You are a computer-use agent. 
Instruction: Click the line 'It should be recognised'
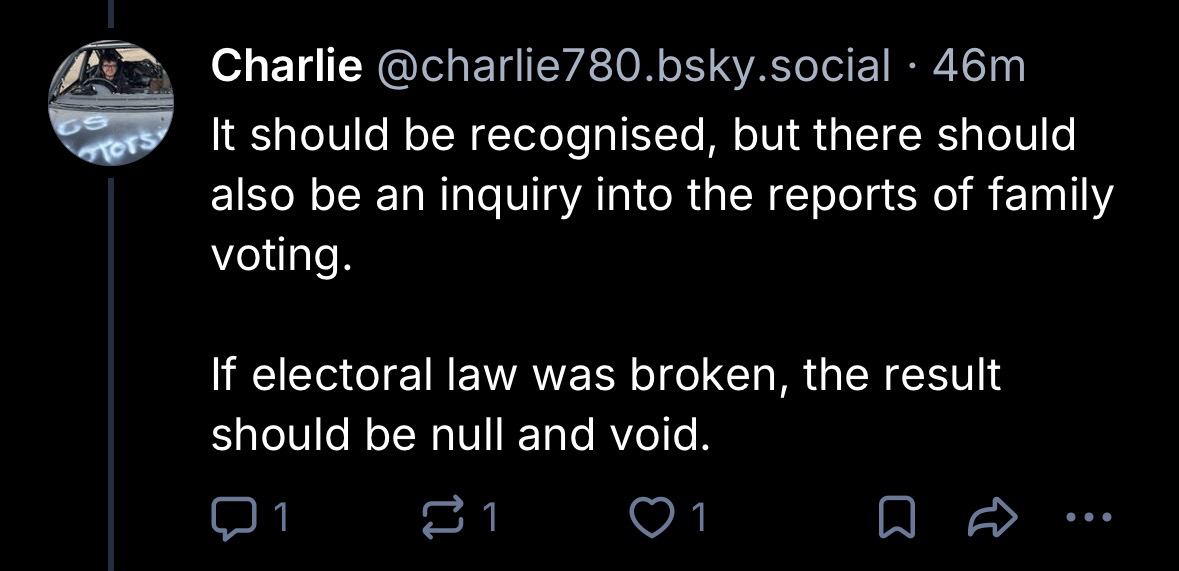tap(642, 135)
